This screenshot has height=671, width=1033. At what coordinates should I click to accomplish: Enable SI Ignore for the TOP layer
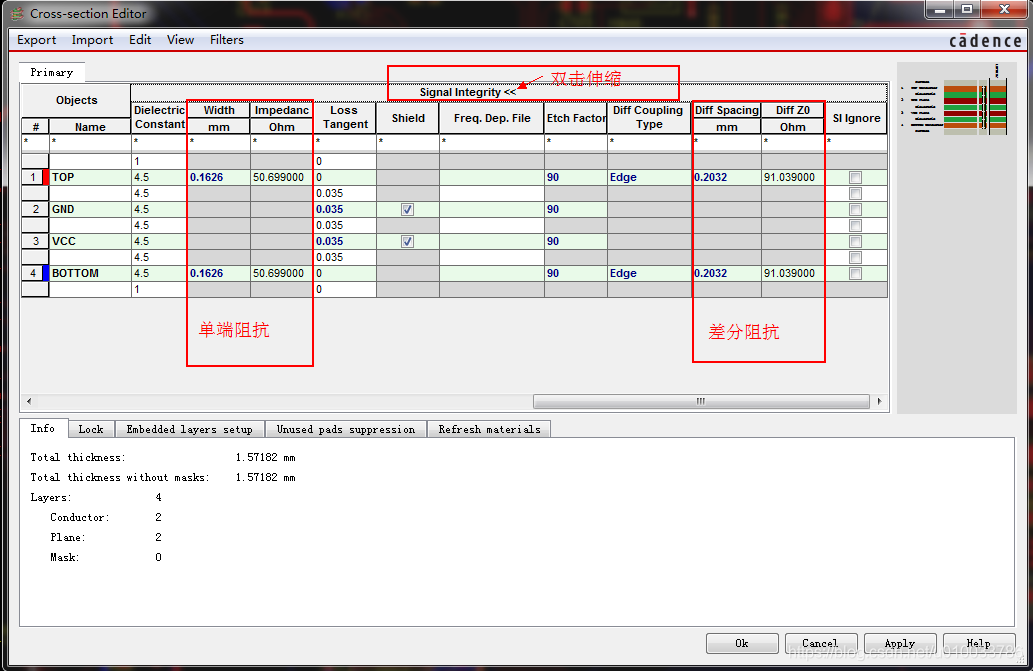click(x=855, y=177)
